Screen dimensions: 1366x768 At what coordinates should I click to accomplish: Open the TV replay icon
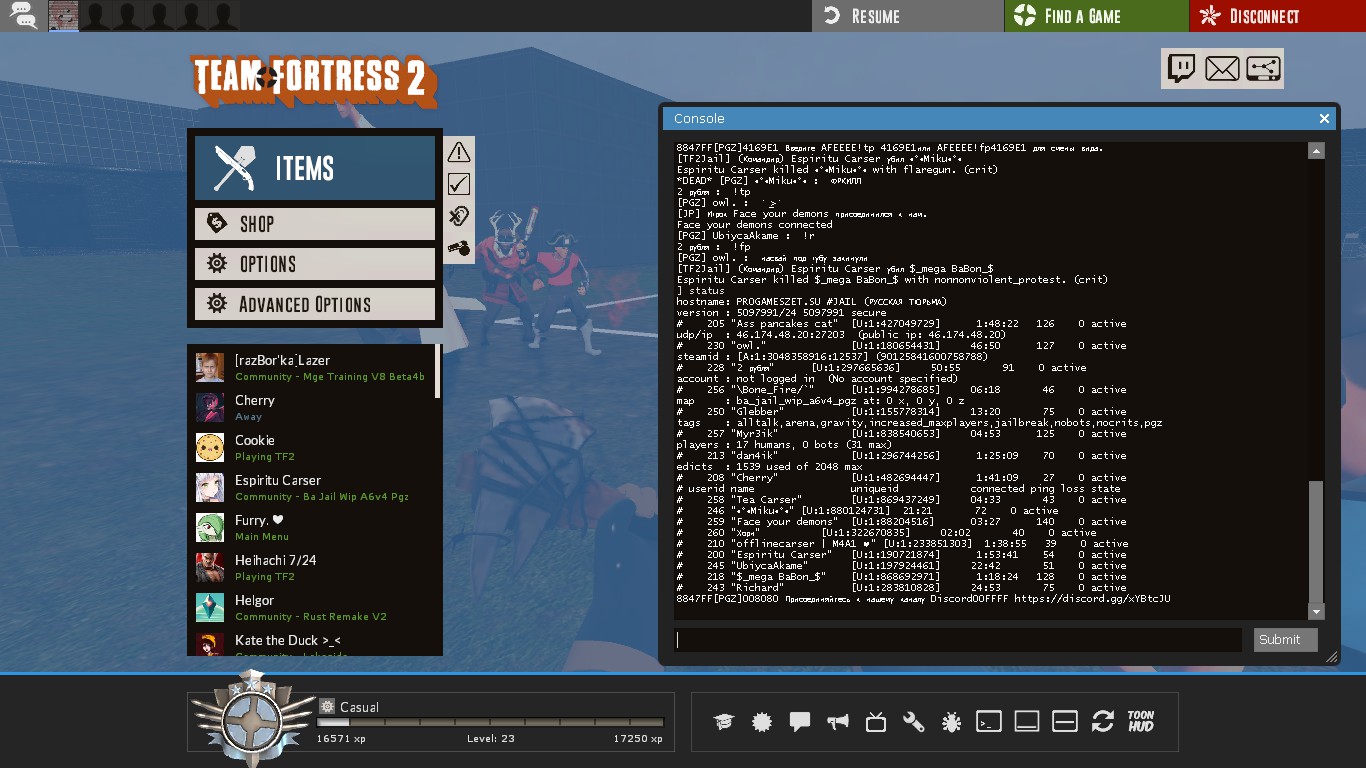click(x=876, y=722)
